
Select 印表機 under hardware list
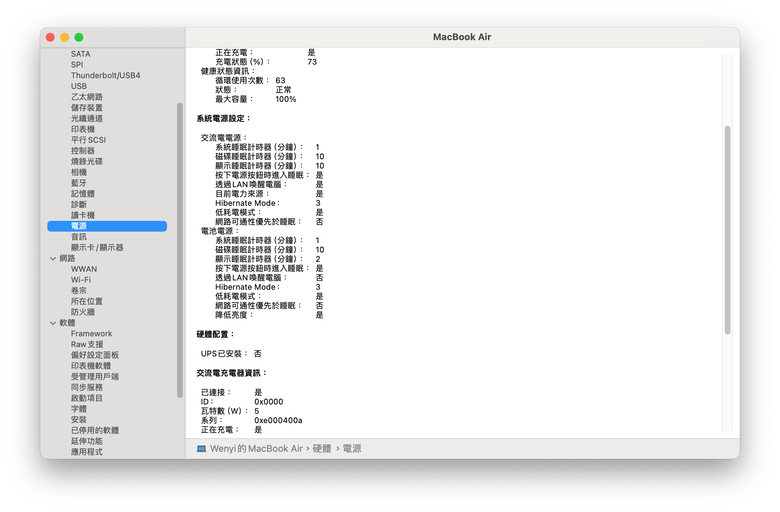[83, 129]
